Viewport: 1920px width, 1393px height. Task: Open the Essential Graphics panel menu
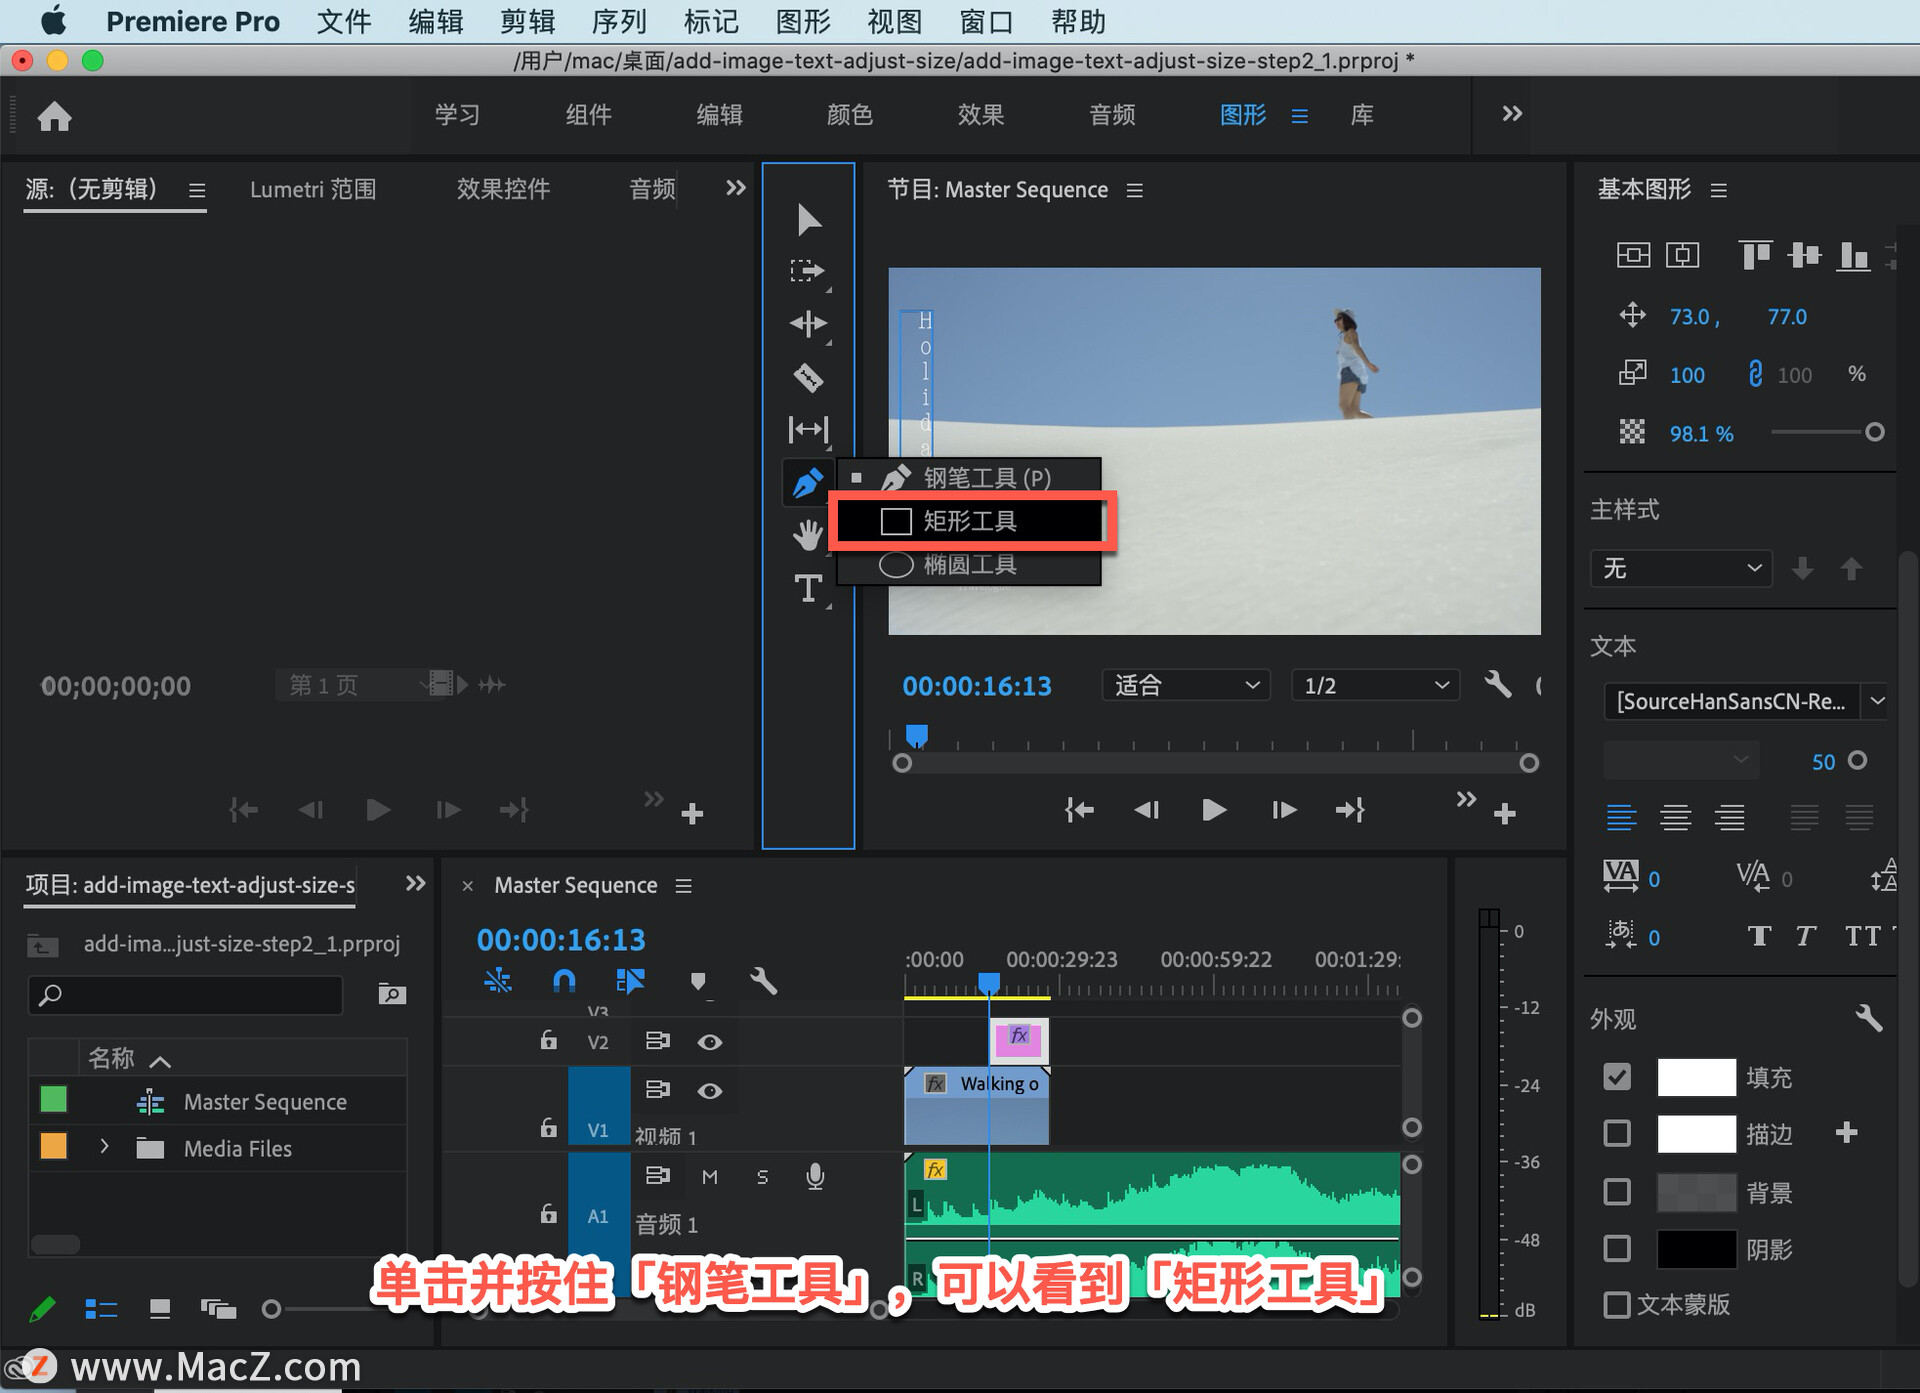[1719, 190]
